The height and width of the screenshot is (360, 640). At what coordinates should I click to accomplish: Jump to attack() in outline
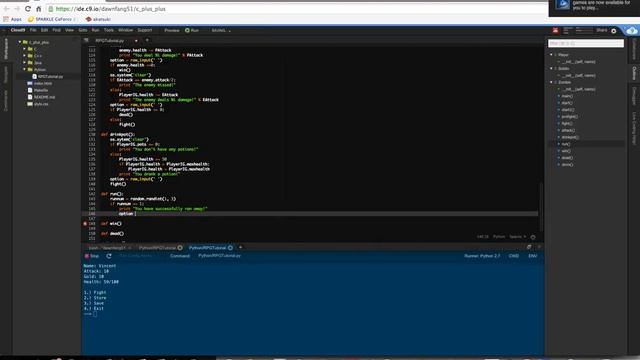pos(568,131)
